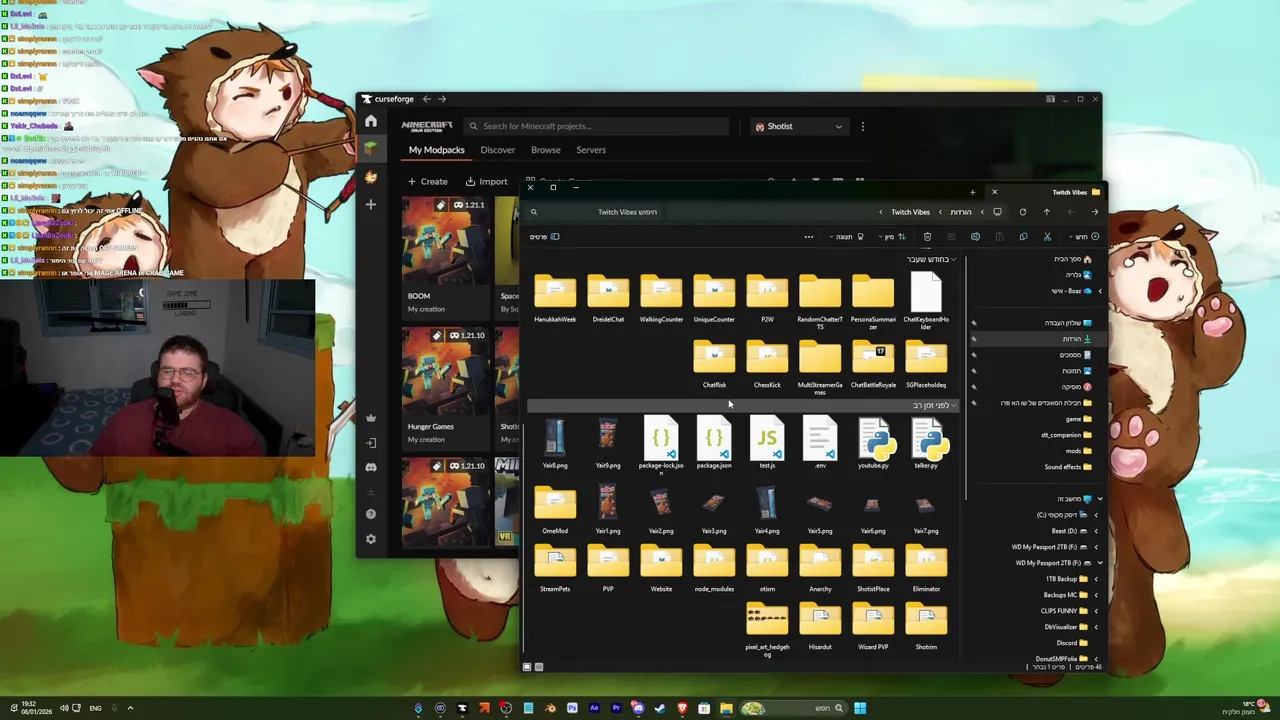1280x720 pixels.
Task: Click Create modpack button
Action: click(x=427, y=181)
